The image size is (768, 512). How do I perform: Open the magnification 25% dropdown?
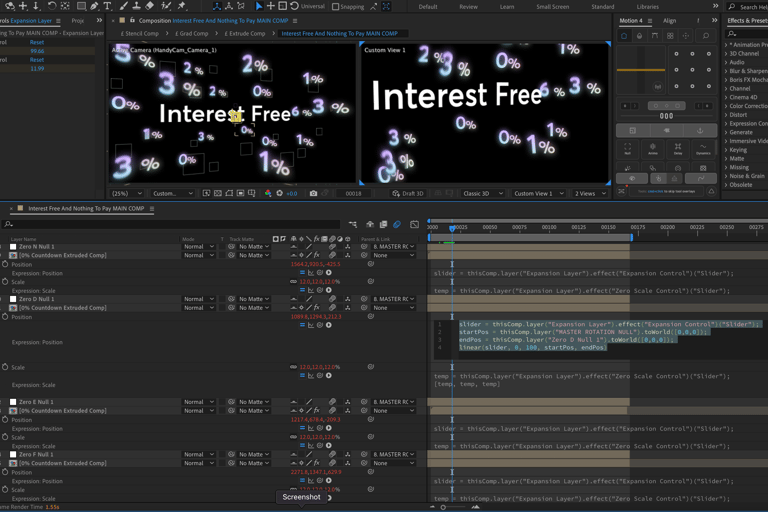pyautogui.click(x=127, y=193)
